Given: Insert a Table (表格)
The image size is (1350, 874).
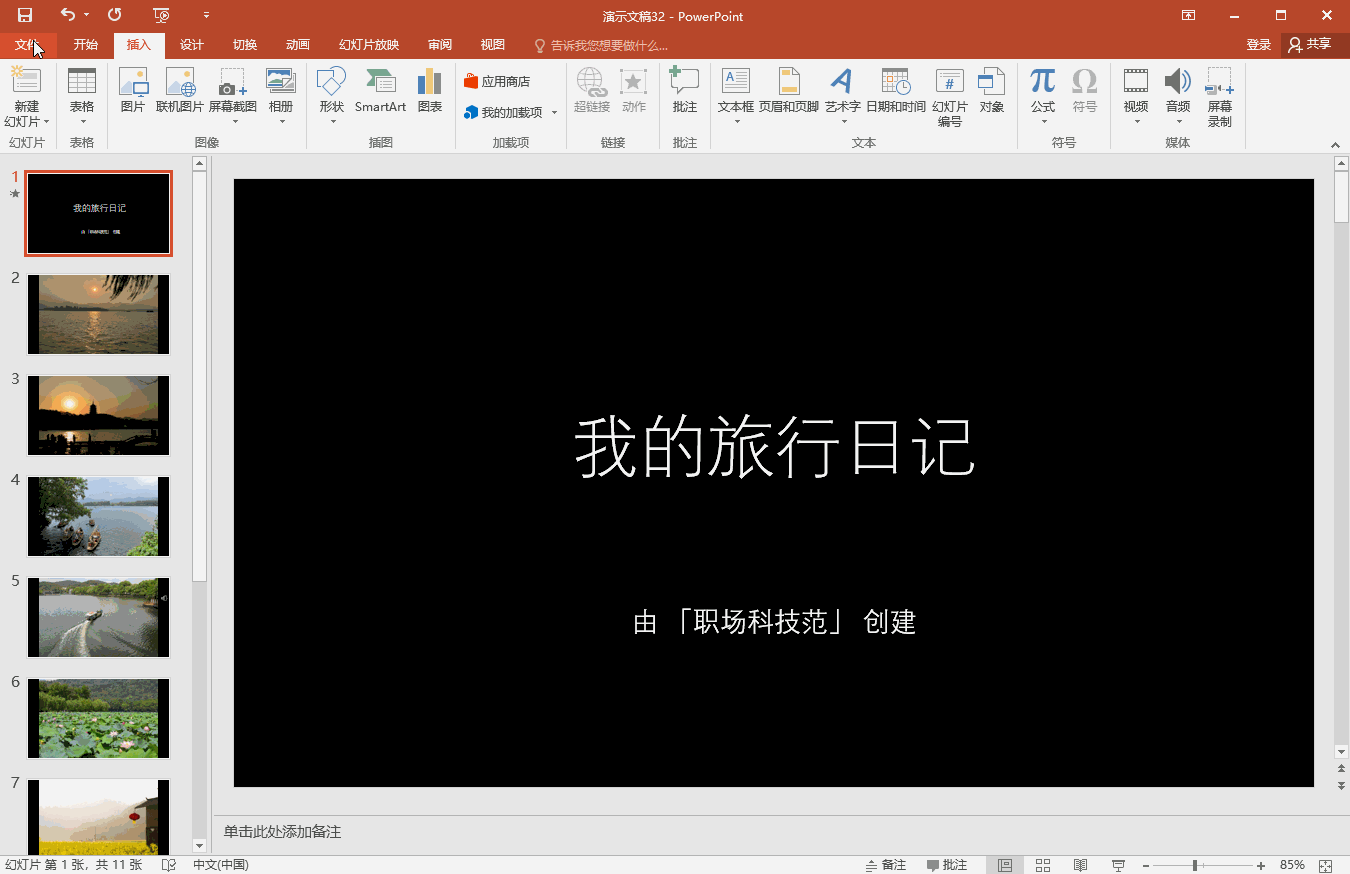Looking at the screenshot, I should [82, 97].
